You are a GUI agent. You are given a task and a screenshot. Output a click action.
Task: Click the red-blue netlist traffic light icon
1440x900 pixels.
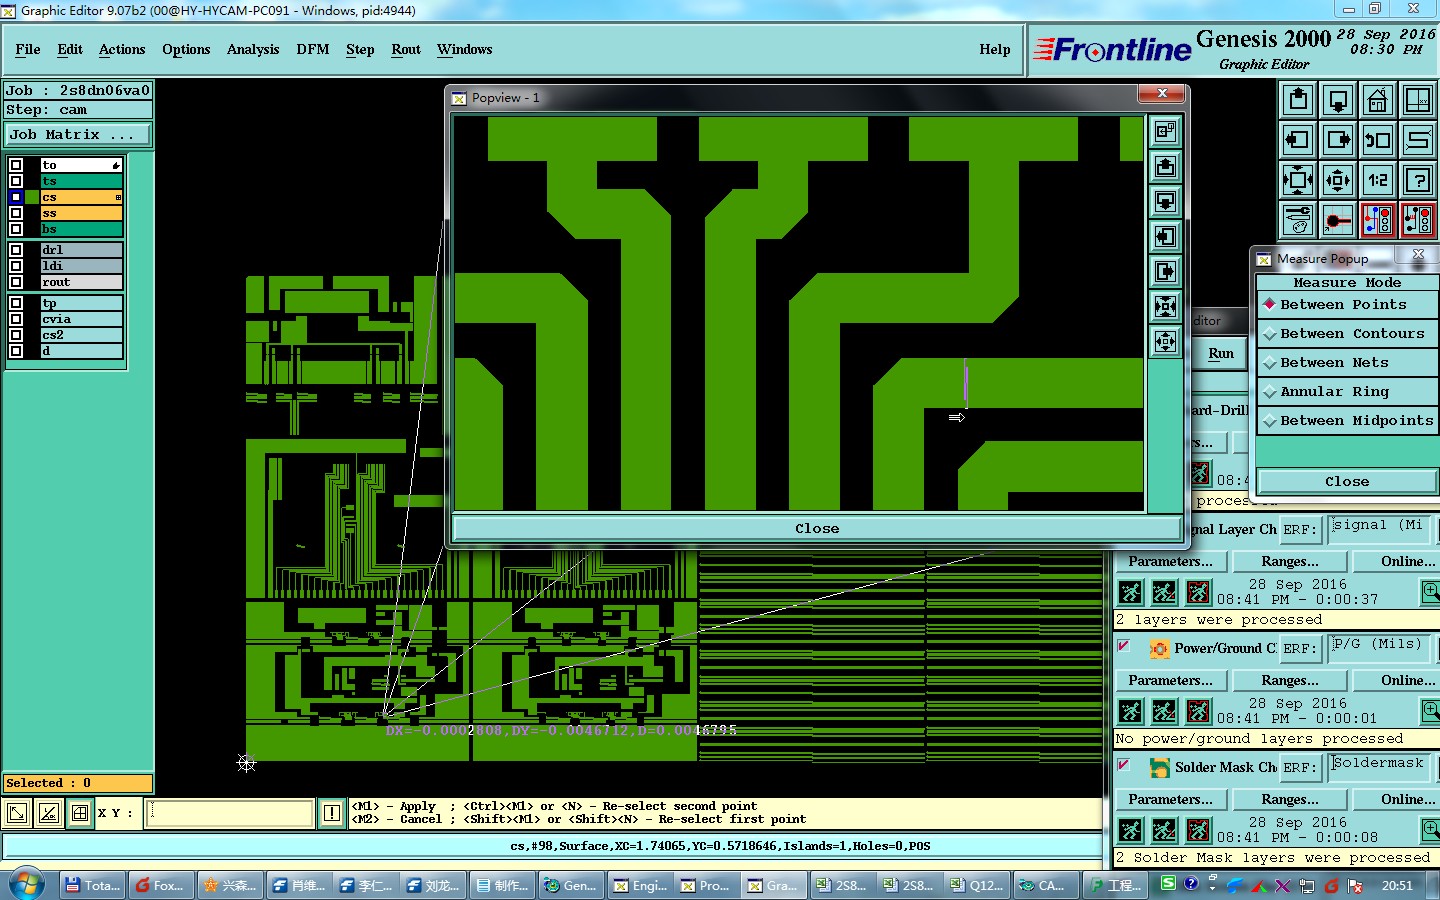(x=1378, y=220)
